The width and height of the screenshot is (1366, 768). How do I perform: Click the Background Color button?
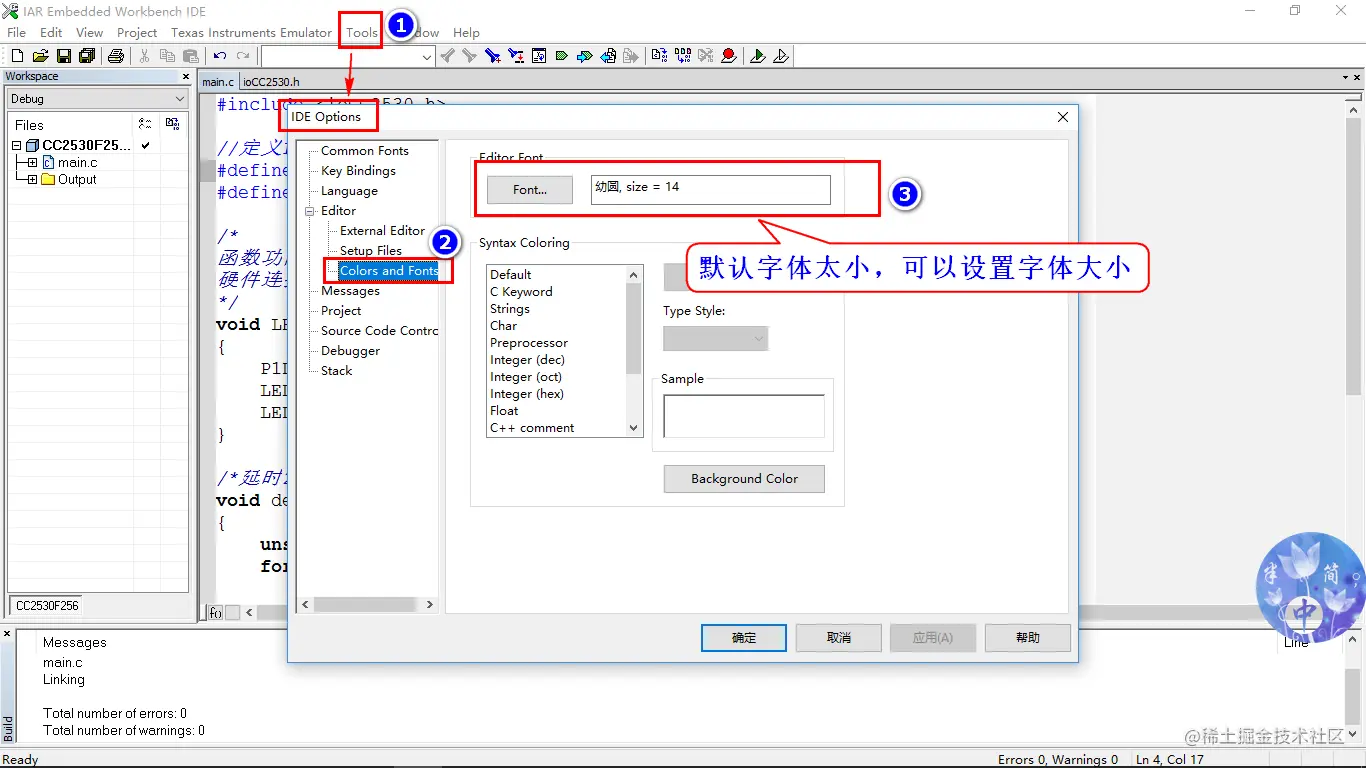[744, 479]
